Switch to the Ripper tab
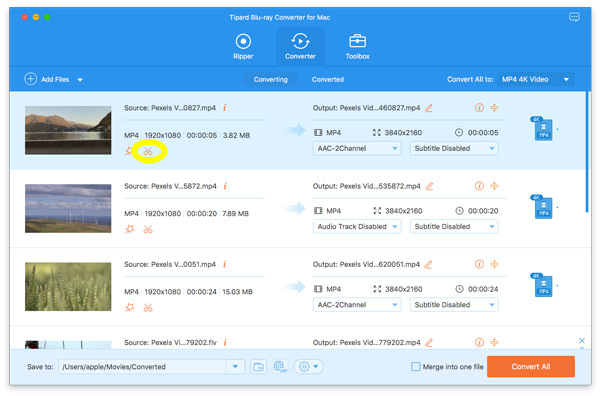 coord(243,47)
